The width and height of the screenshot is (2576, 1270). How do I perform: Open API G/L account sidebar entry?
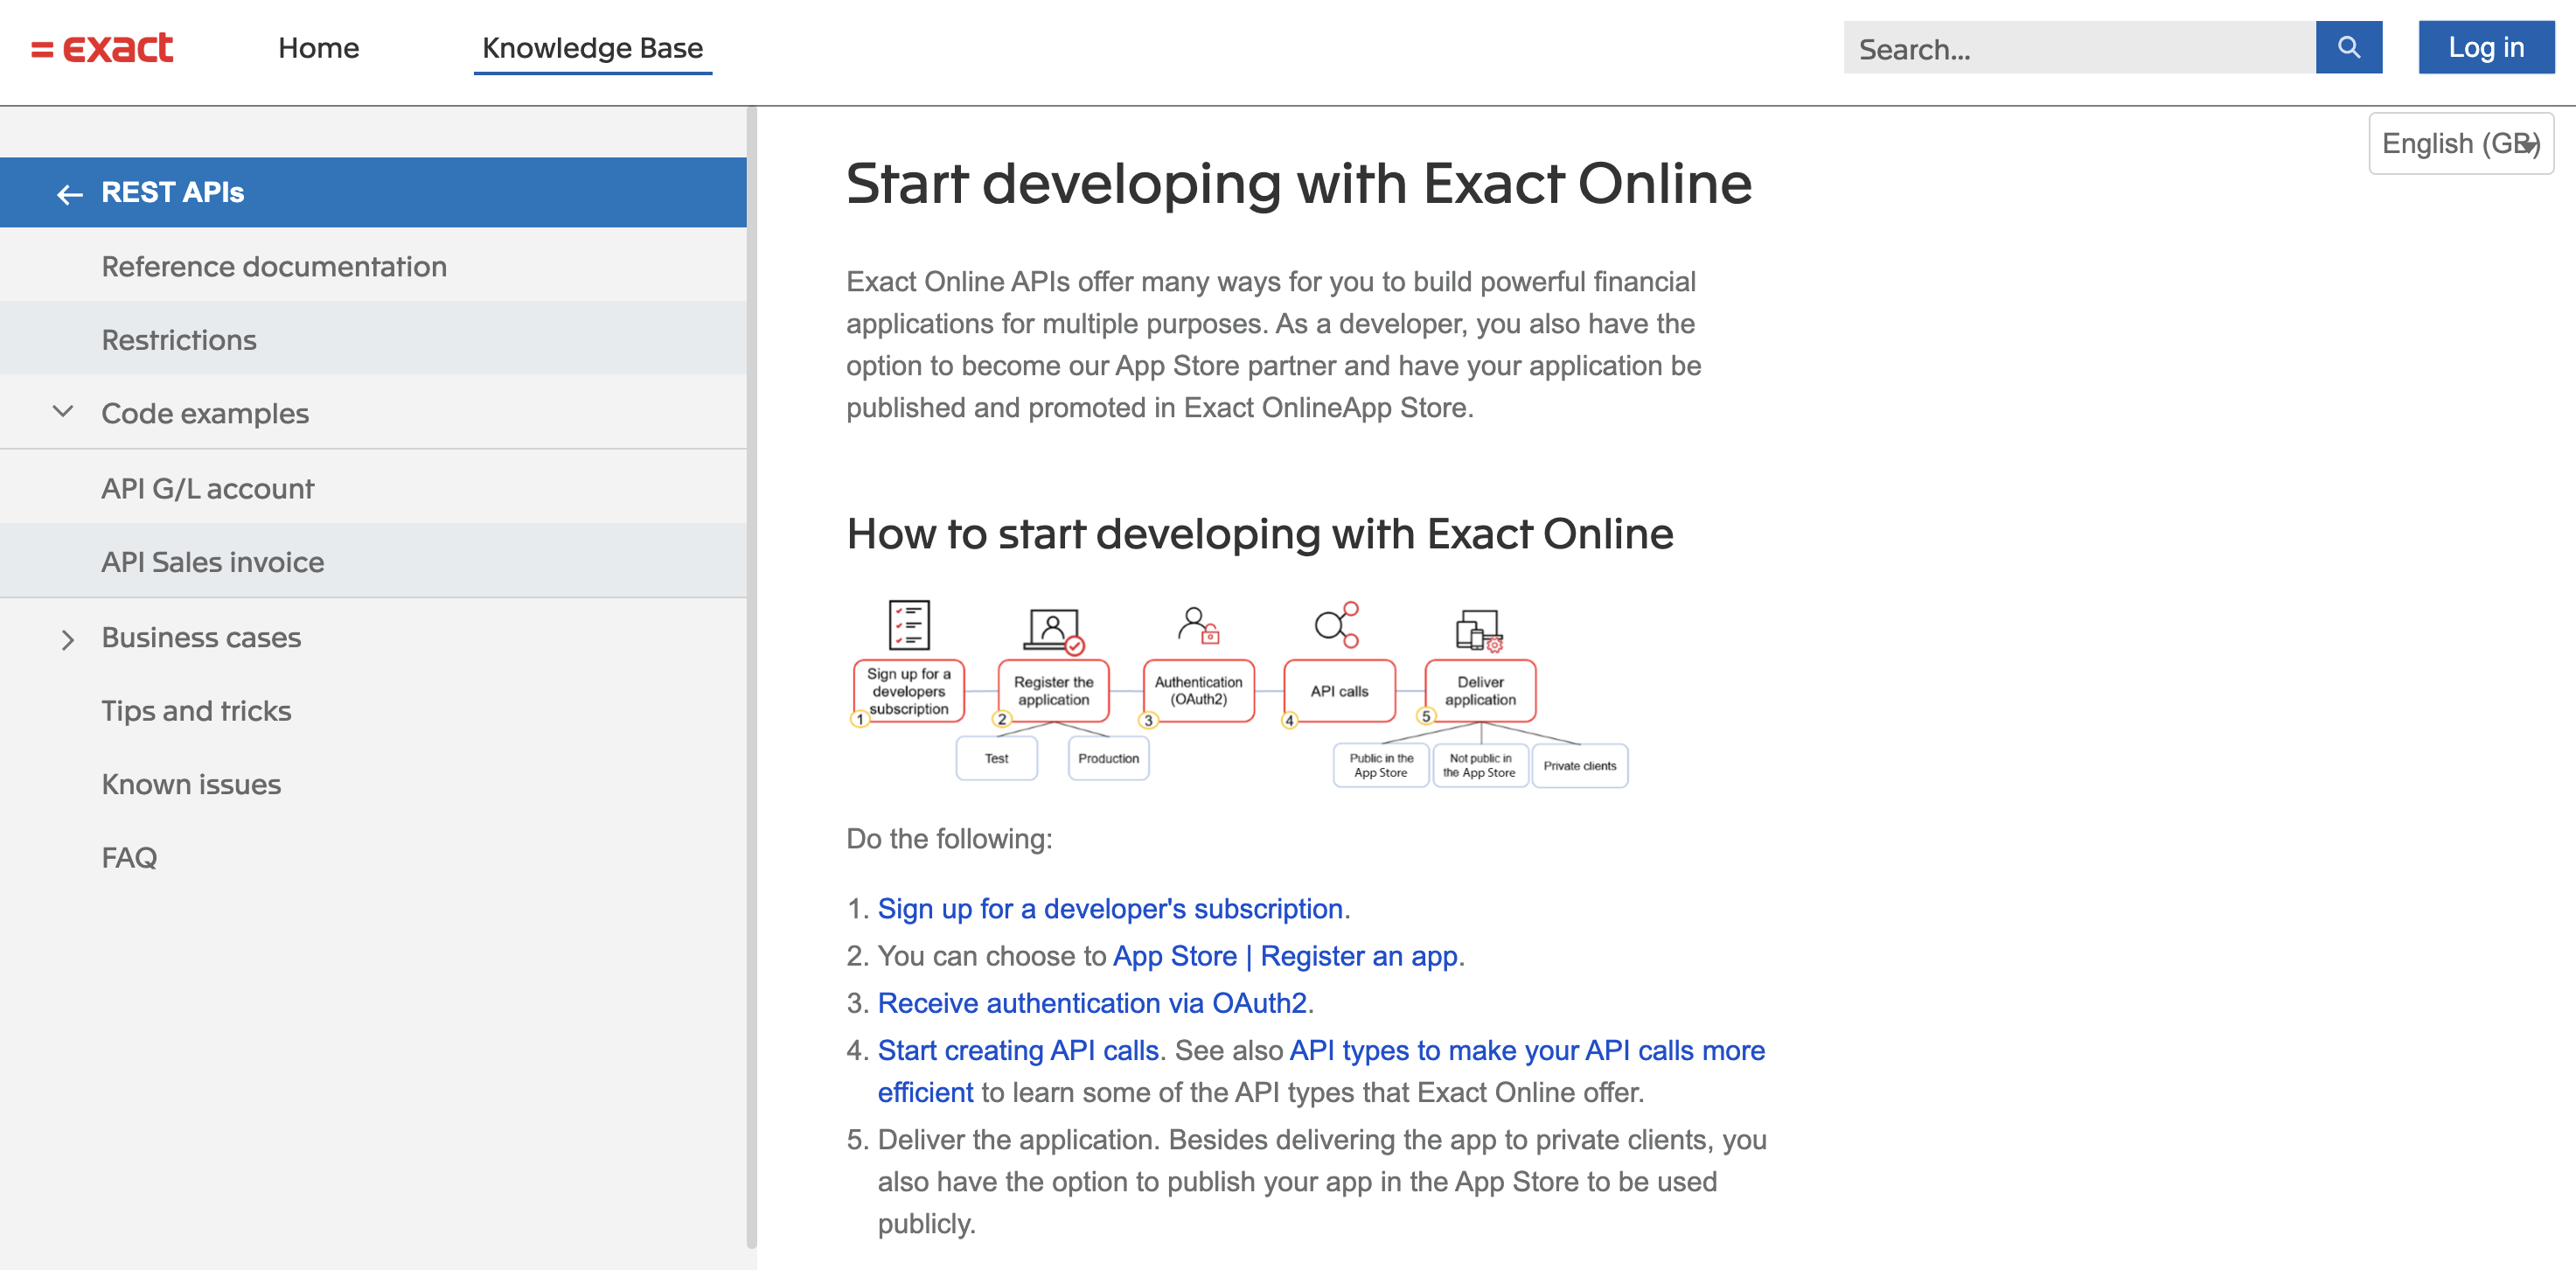pyautogui.click(x=373, y=487)
